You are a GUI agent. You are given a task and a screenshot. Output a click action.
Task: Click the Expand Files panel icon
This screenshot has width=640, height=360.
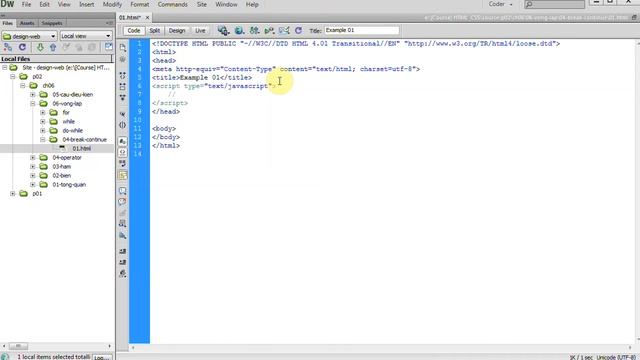click(x=109, y=47)
